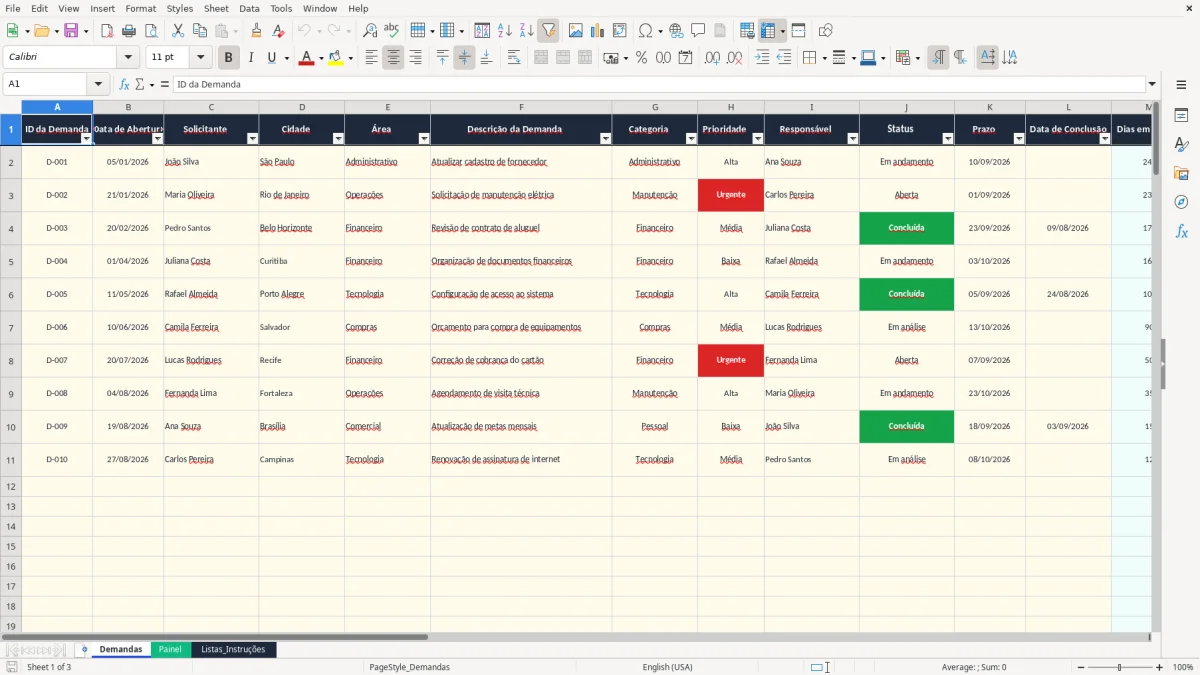The width and height of the screenshot is (1200, 675).
Task: Open the Cidade column filter dropdown
Action: 338,139
